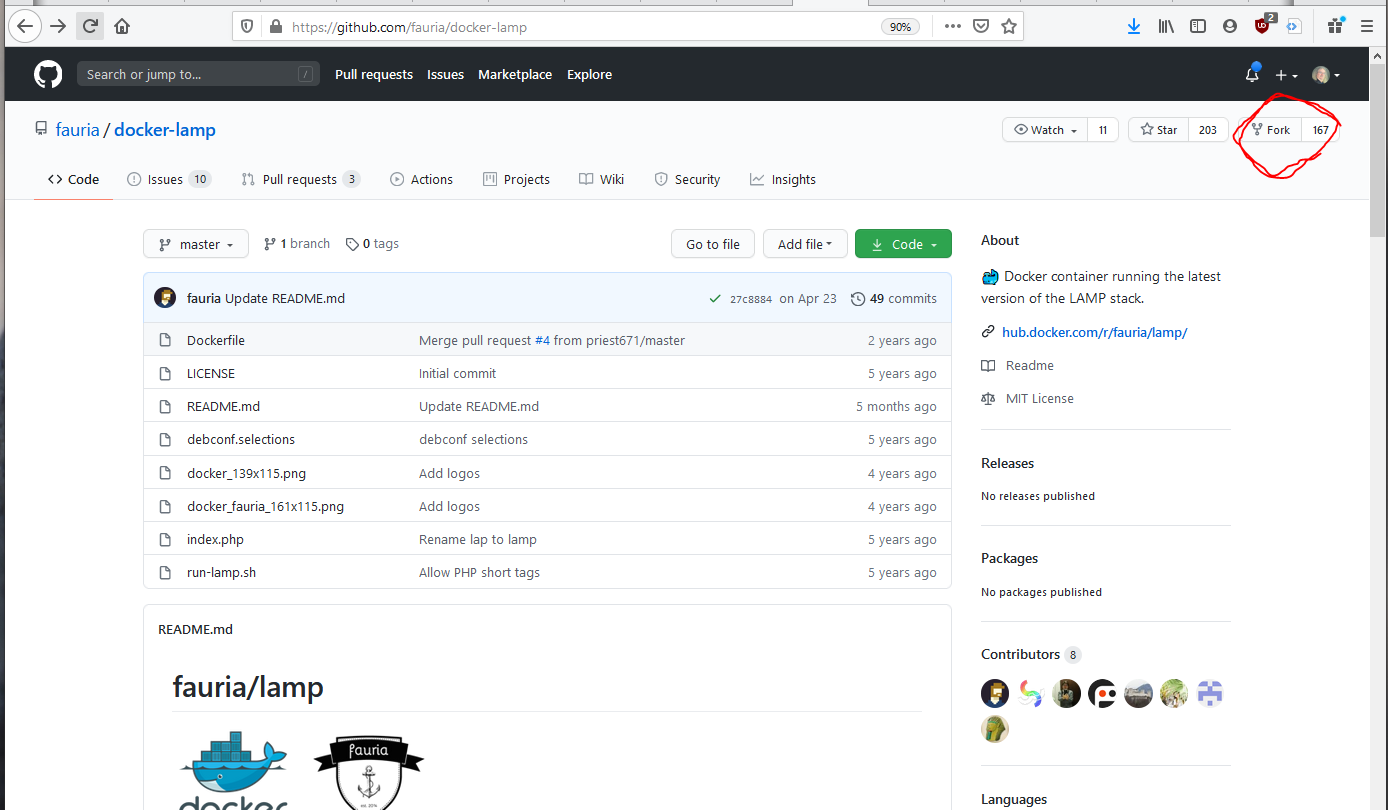
Task: Focus the Search or jump to field
Action: tap(198, 74)
